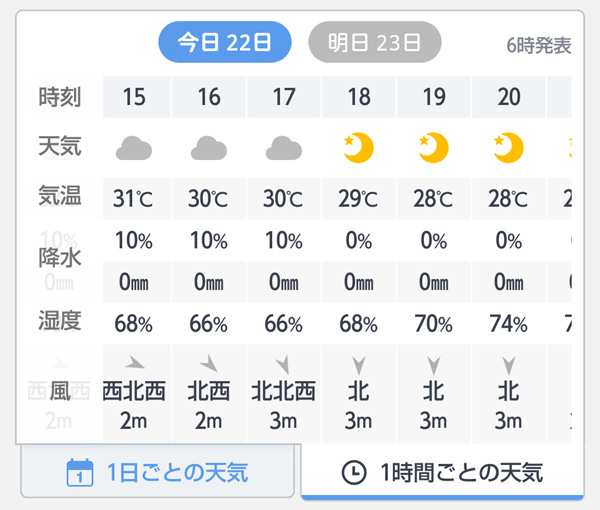Click the cloud icon for 15時

pos(134,150)
